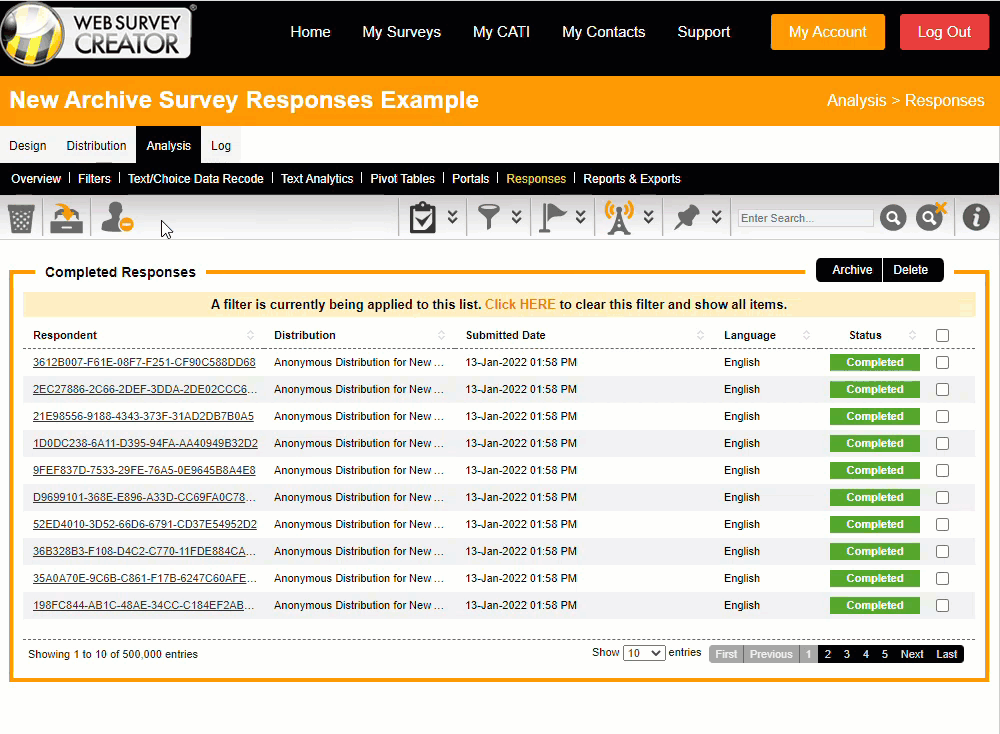The image size is (1000, 734).
Task: Click the pushpin icon
Action: tap(686, 217)
